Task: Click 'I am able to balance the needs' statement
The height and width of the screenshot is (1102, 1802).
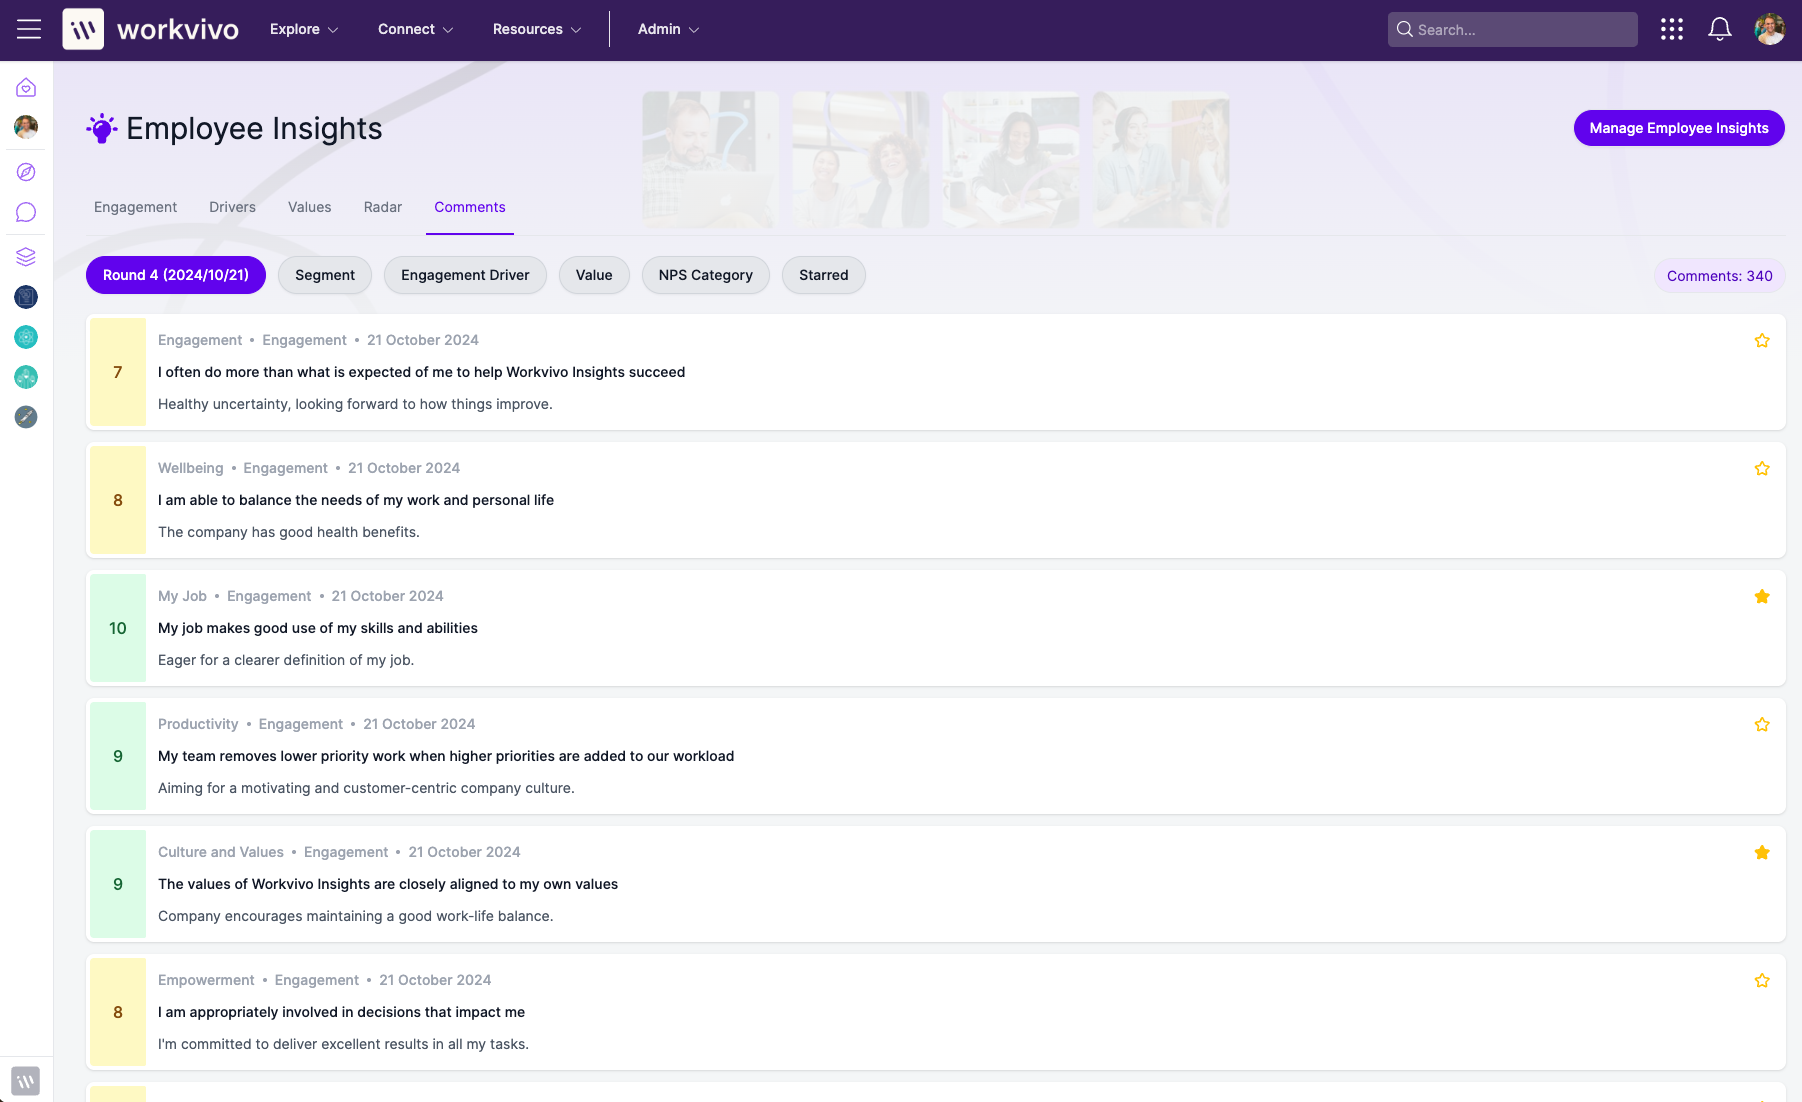Action: coord(356,500)
